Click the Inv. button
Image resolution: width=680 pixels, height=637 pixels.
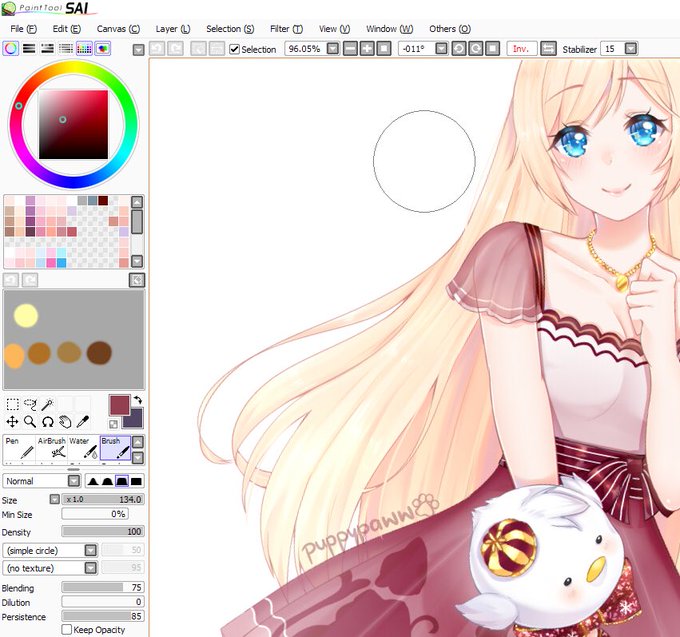pyautogui.click(x=522, y=49)
